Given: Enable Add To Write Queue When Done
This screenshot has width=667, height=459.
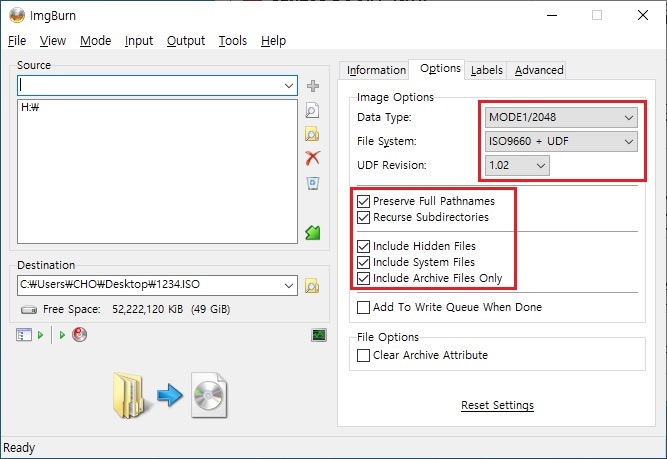Looking at the screenshot, I should click(x=363, y=307).
